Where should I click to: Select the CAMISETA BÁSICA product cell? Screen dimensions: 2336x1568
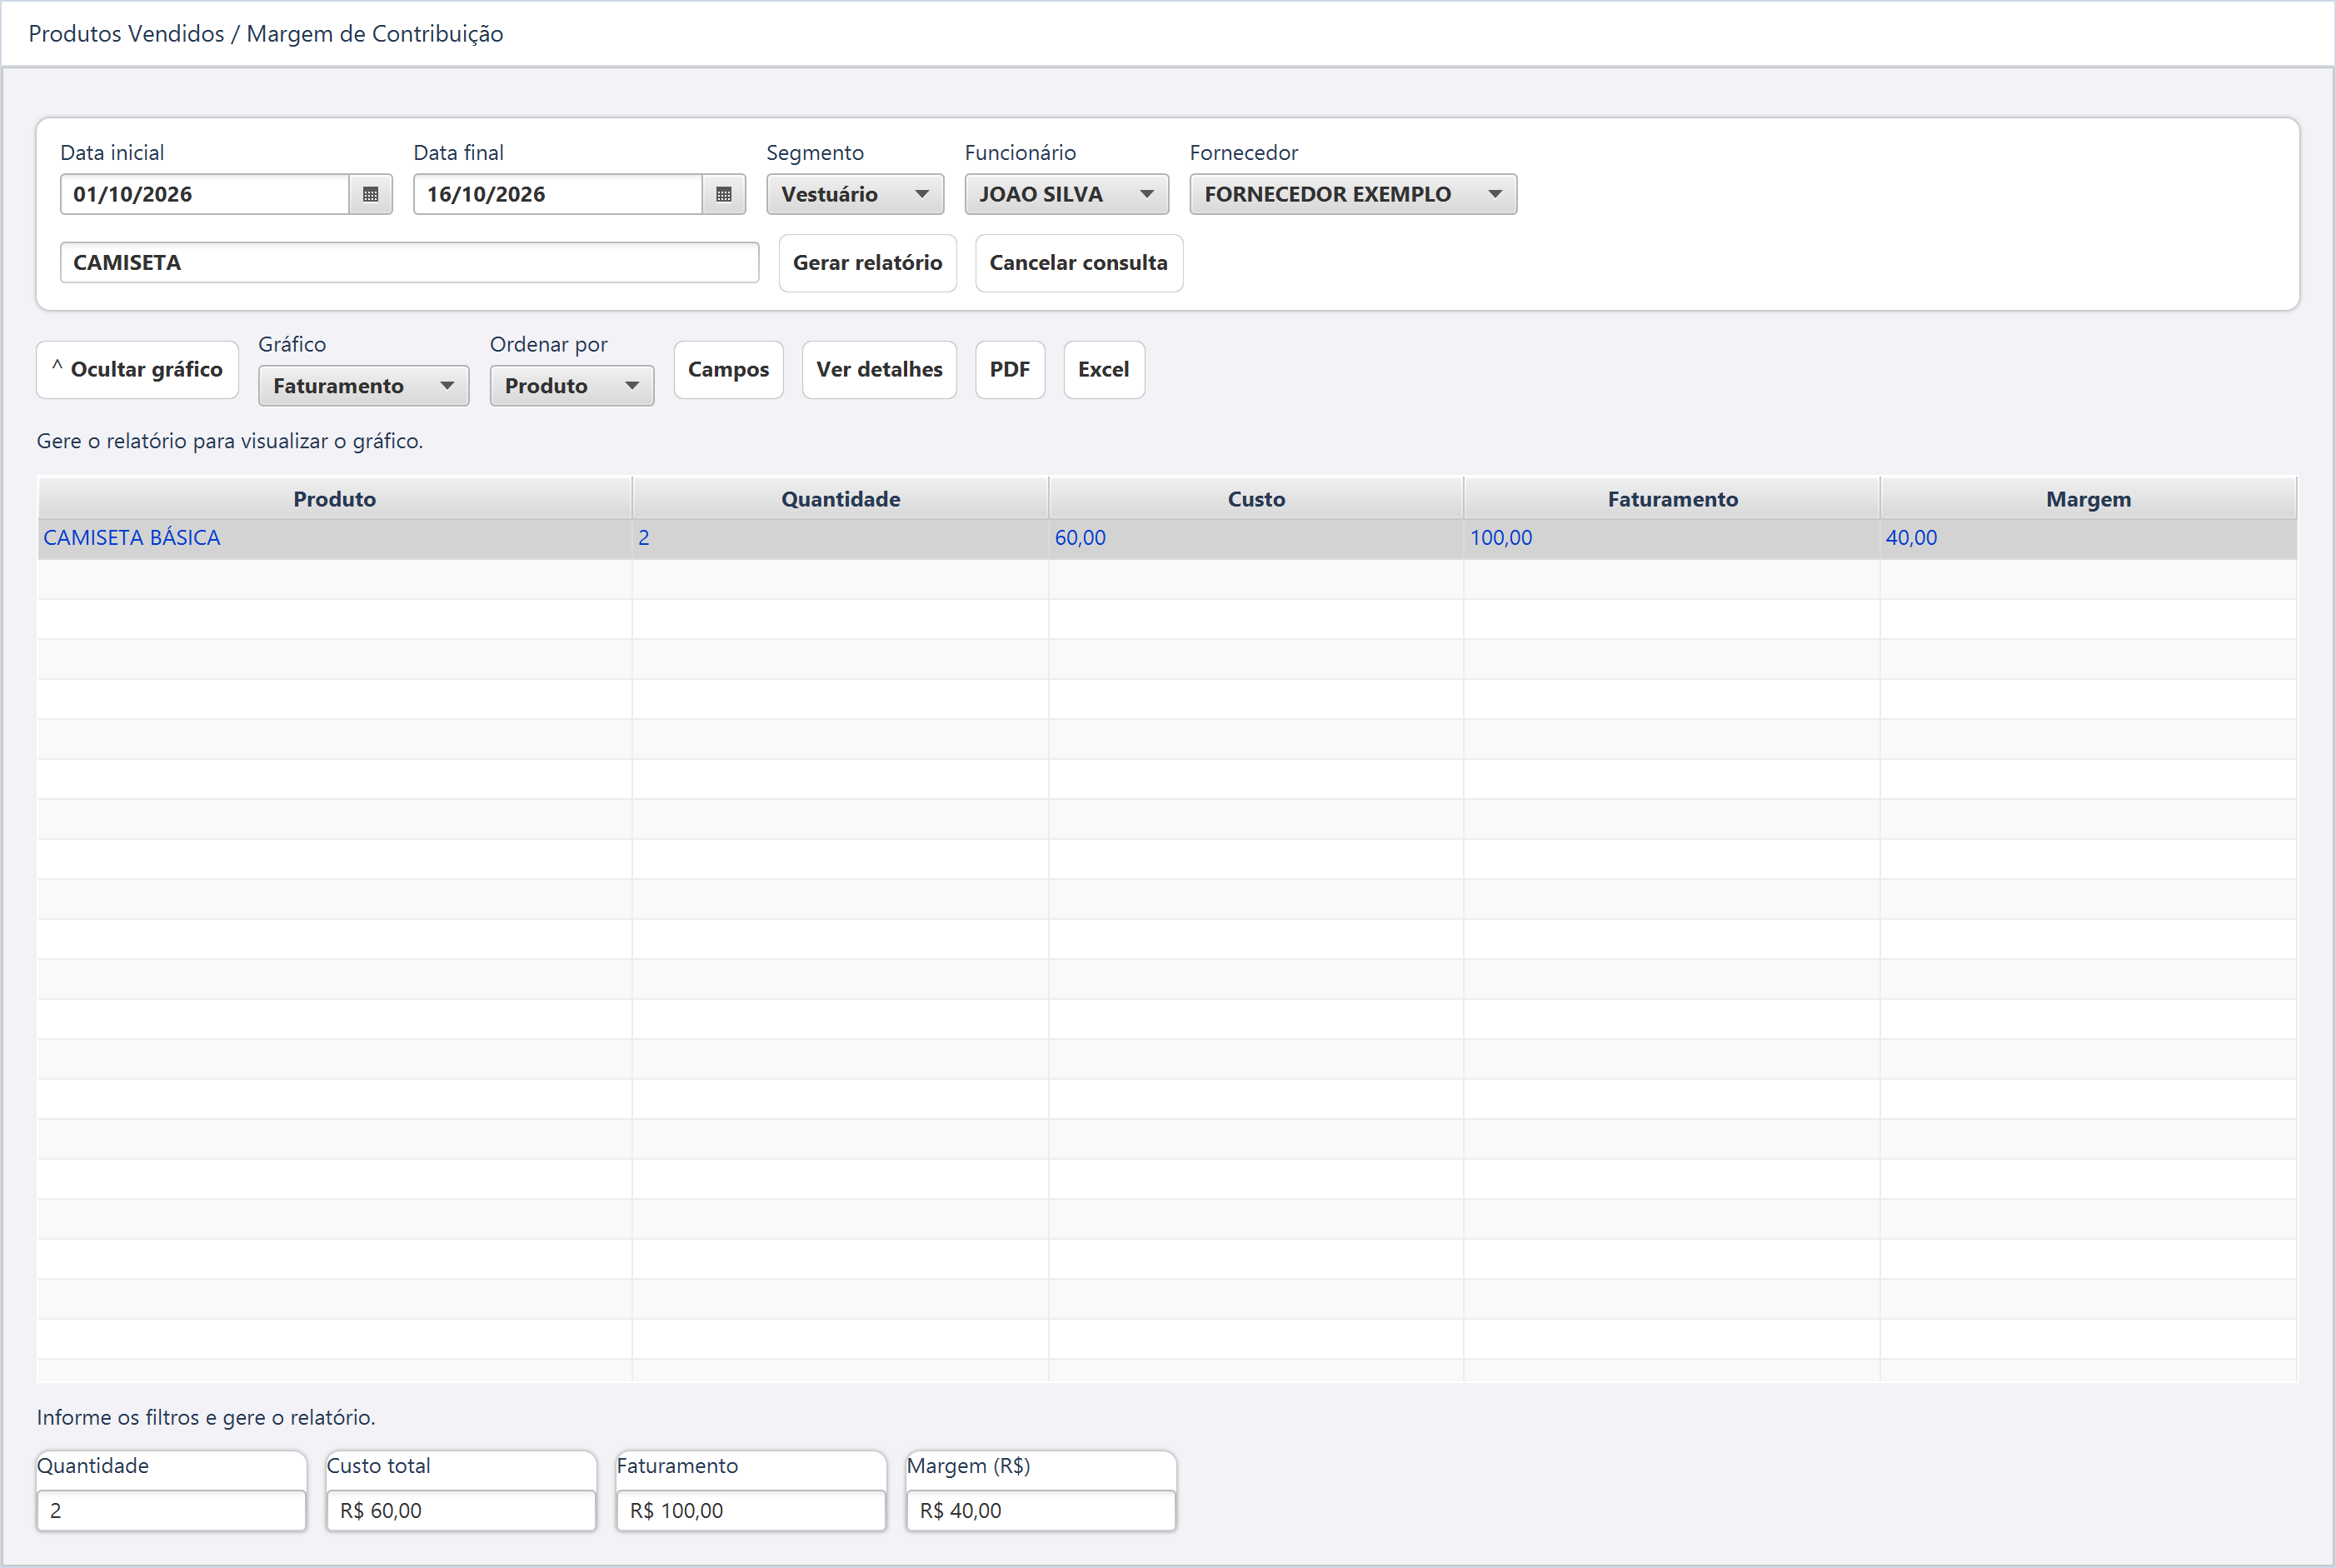pyautogui.click(x=335, y=538)
